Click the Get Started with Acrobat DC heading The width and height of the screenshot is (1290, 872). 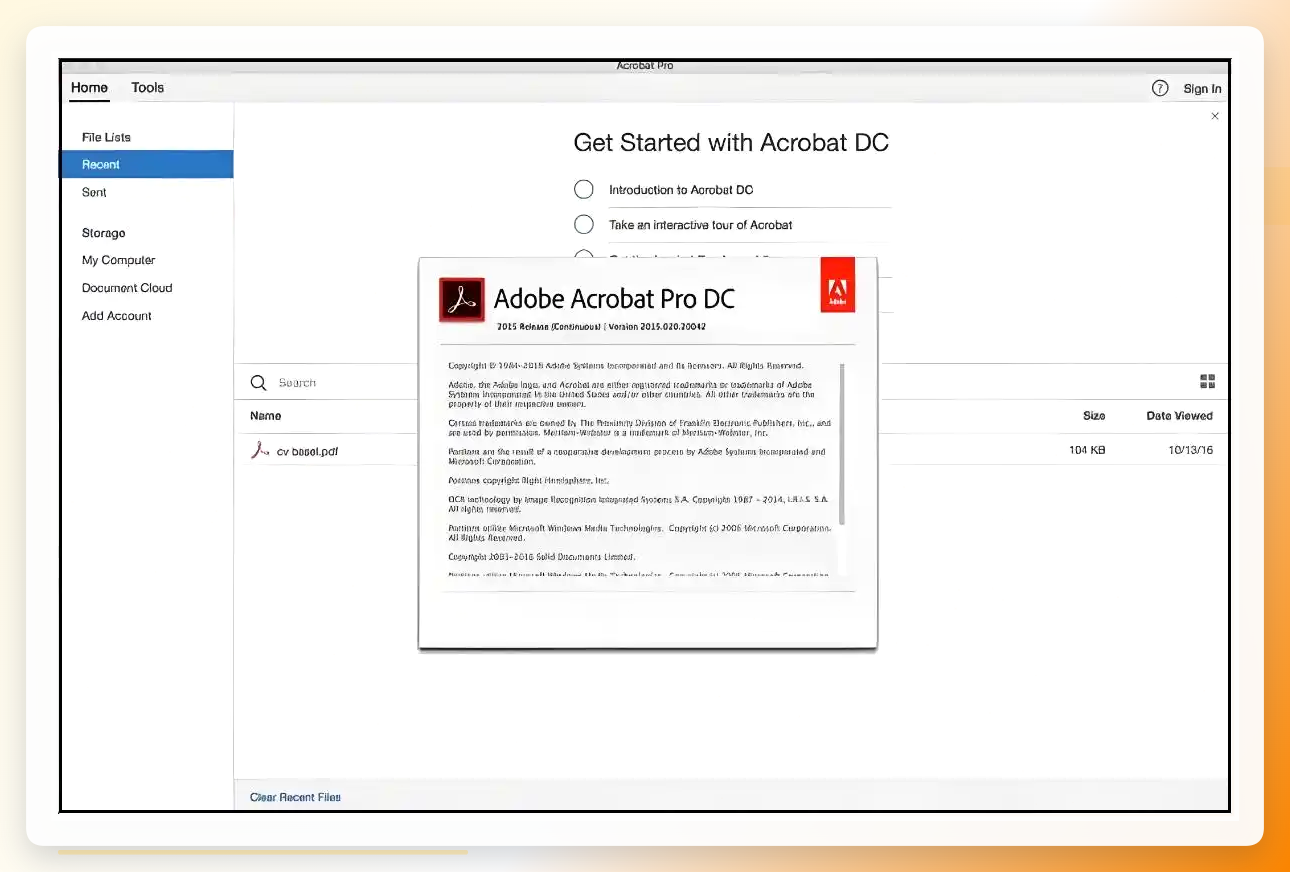(x=731, y=143)
